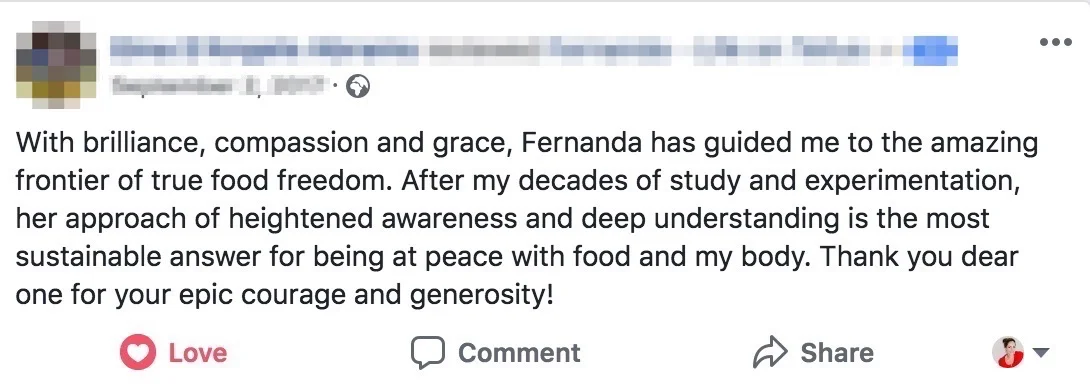The height and width of the screenshot is (392, 1090).
Task: Toggle the Love reaction label
Action: click(x=197, y=353)
